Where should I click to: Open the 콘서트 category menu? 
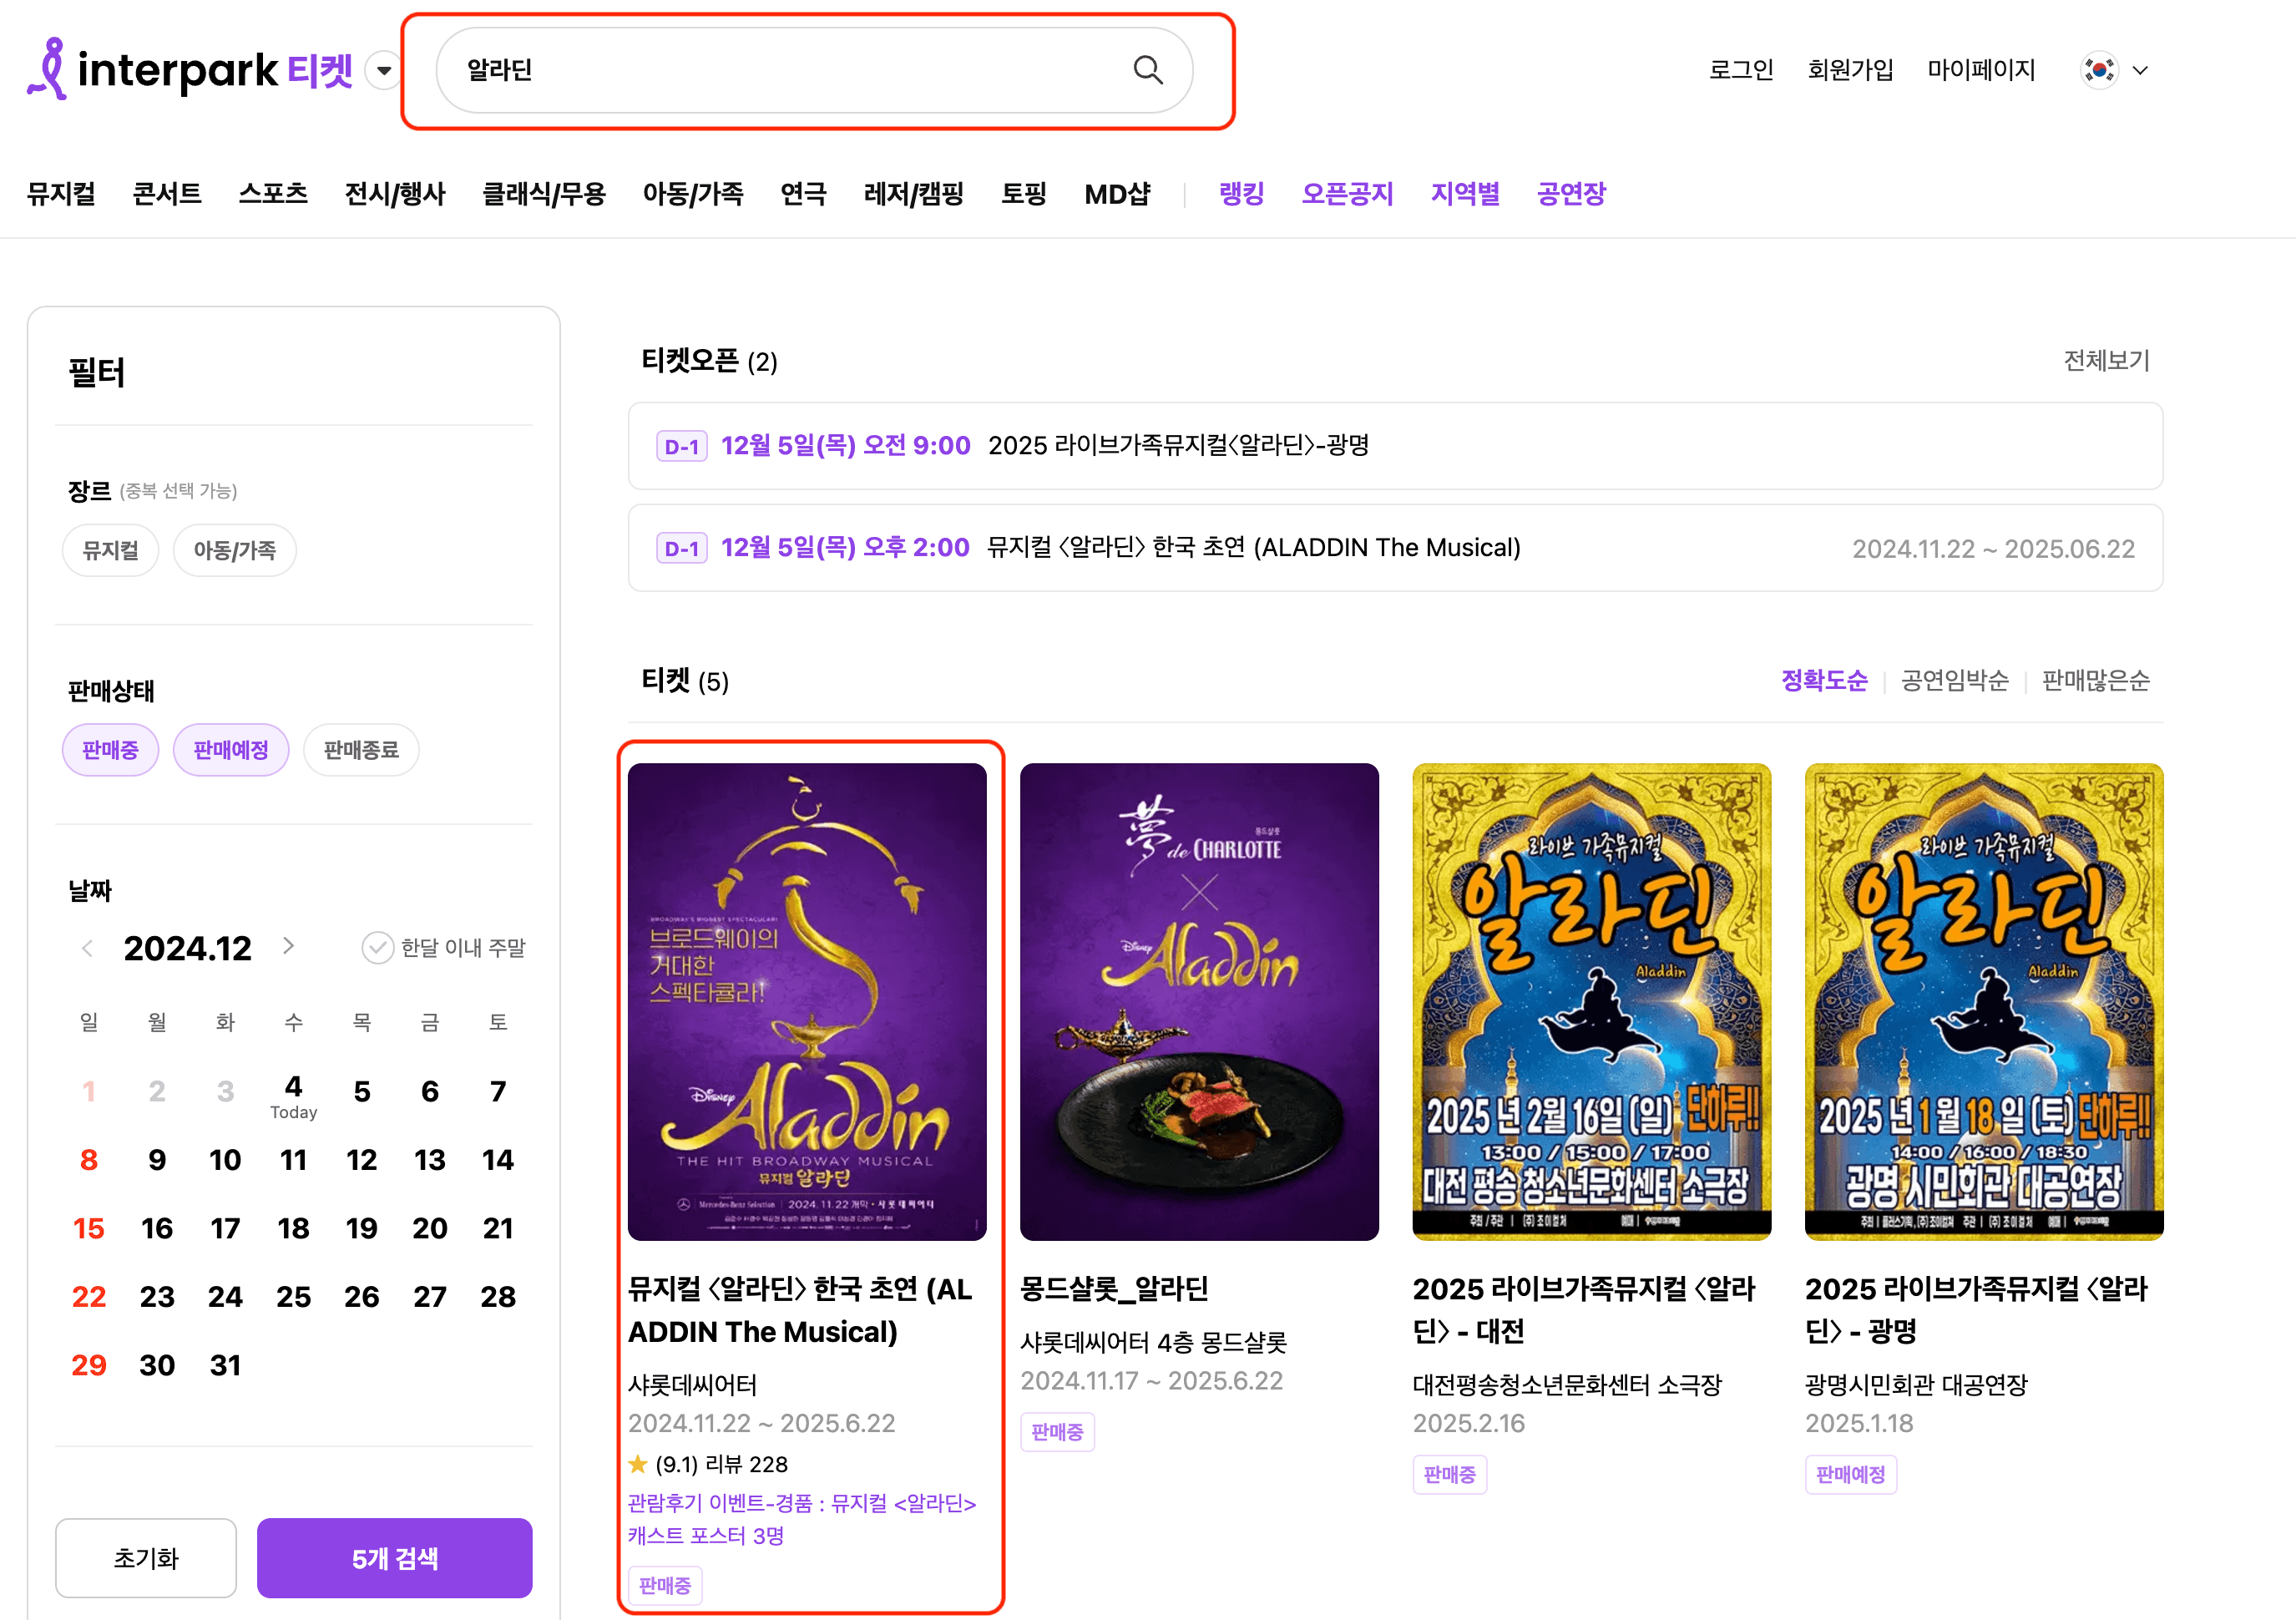pyautogui.click(x=166, y=193)
